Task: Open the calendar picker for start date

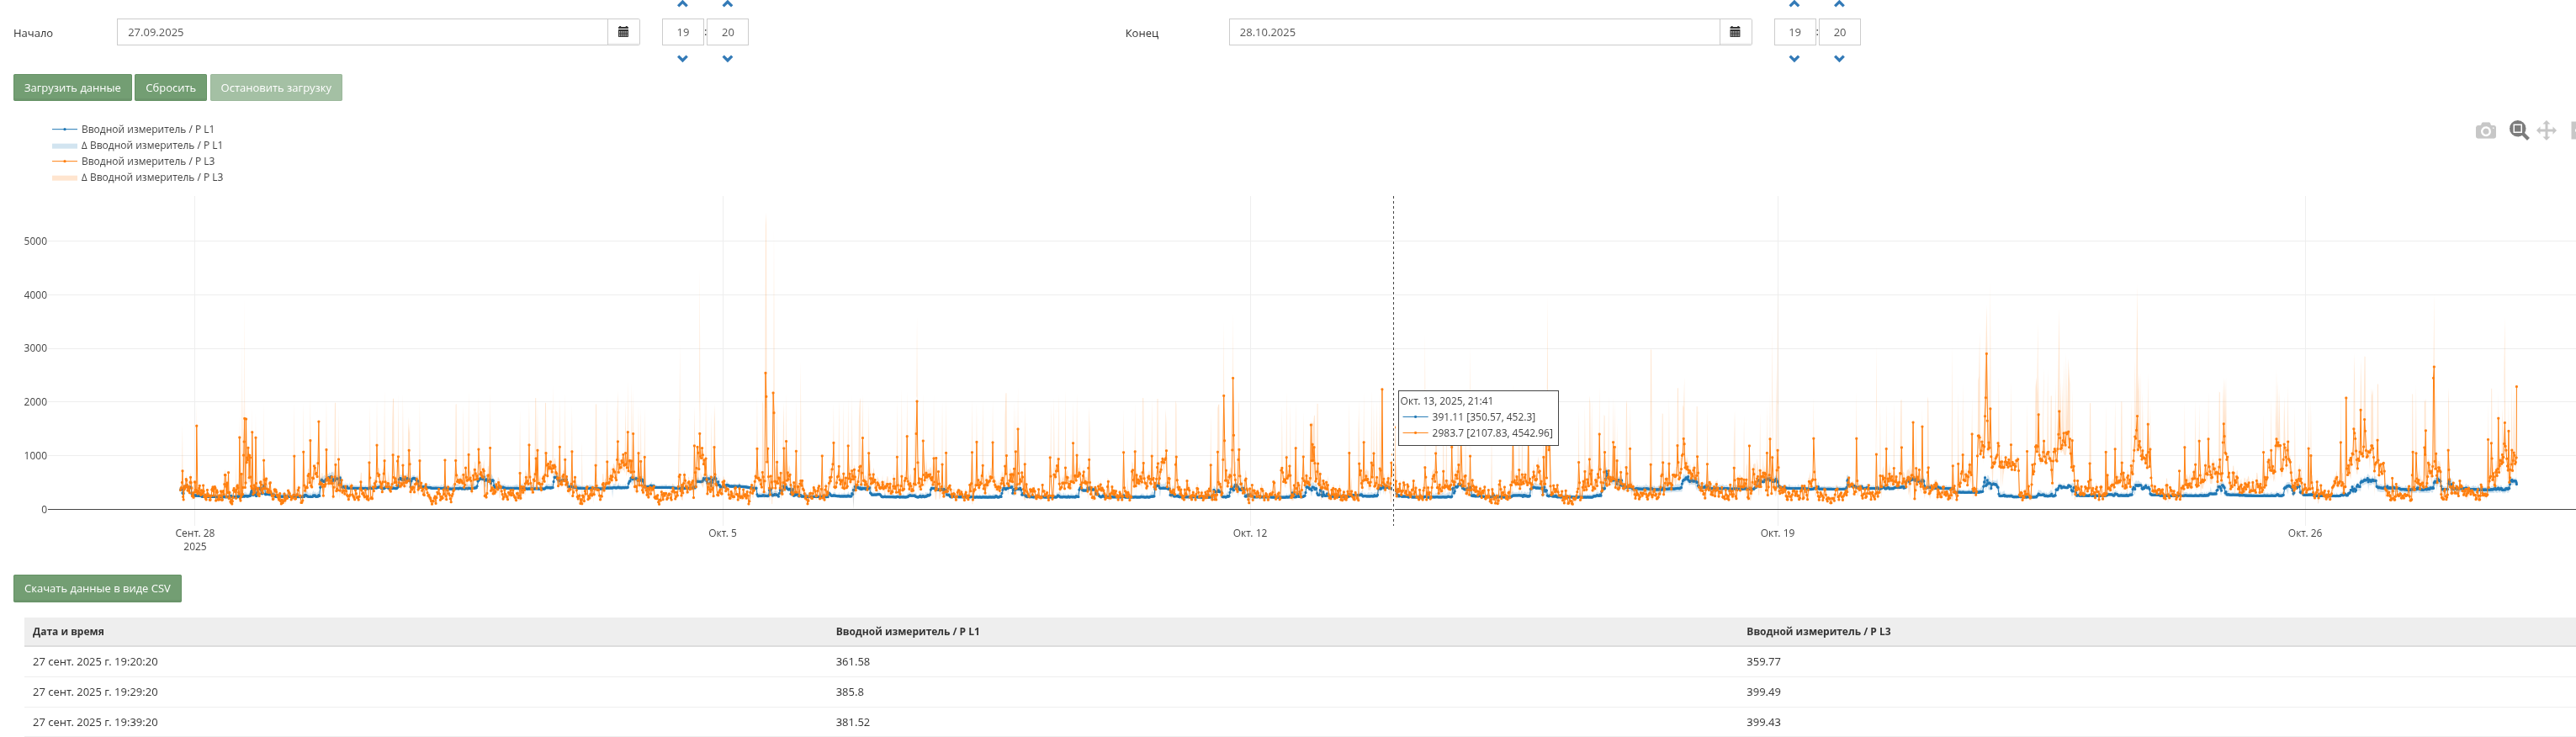Action: tap(623, 32)
